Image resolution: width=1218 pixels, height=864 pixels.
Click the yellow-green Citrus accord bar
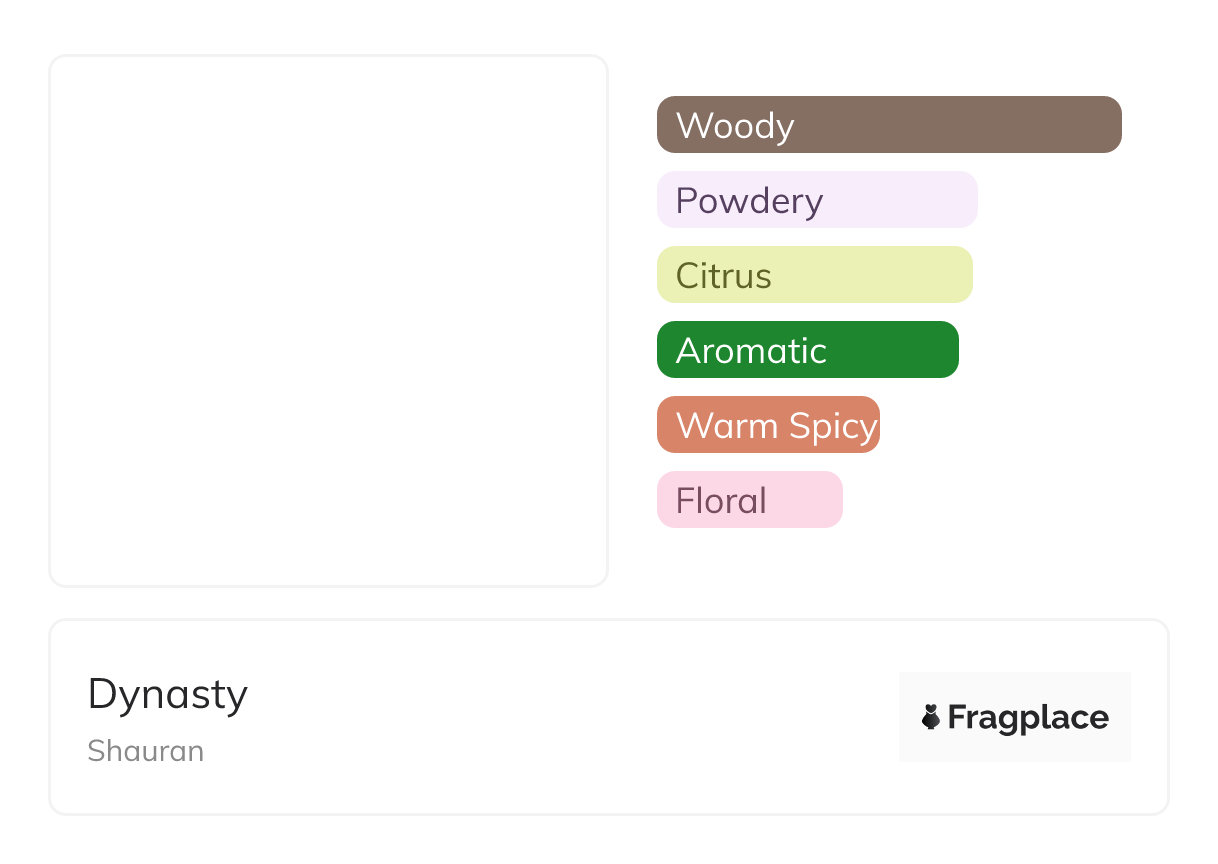tap(880, 275)
